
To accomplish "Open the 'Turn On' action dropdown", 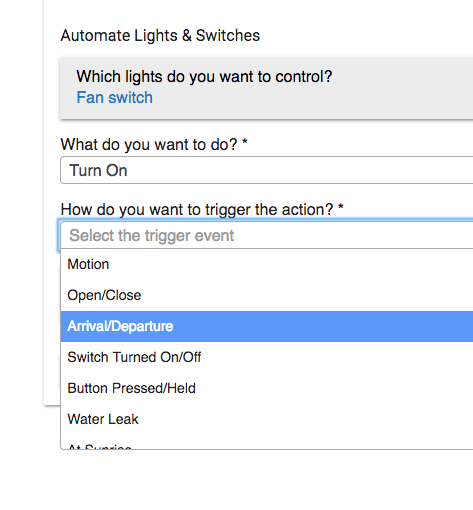I will click(266, 170).
